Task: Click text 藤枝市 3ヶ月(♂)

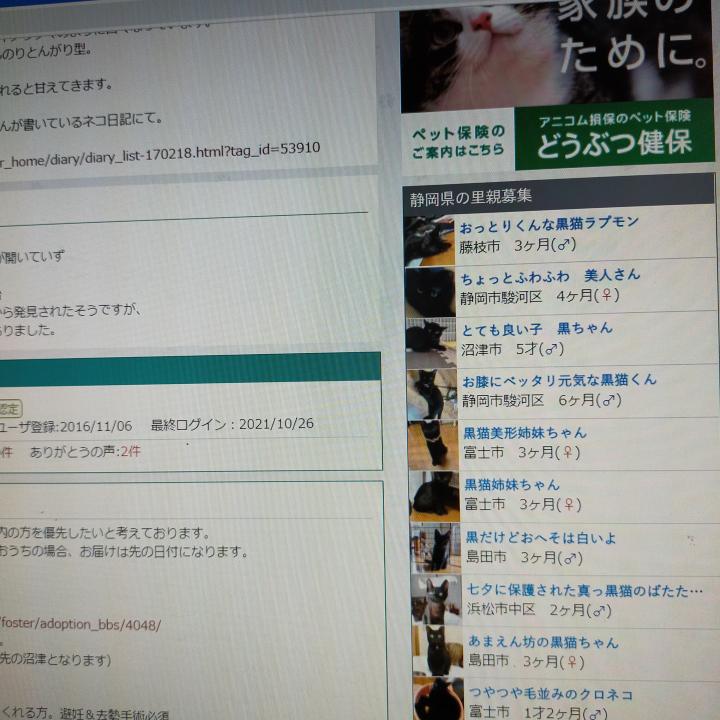Action: pos(518,246)
